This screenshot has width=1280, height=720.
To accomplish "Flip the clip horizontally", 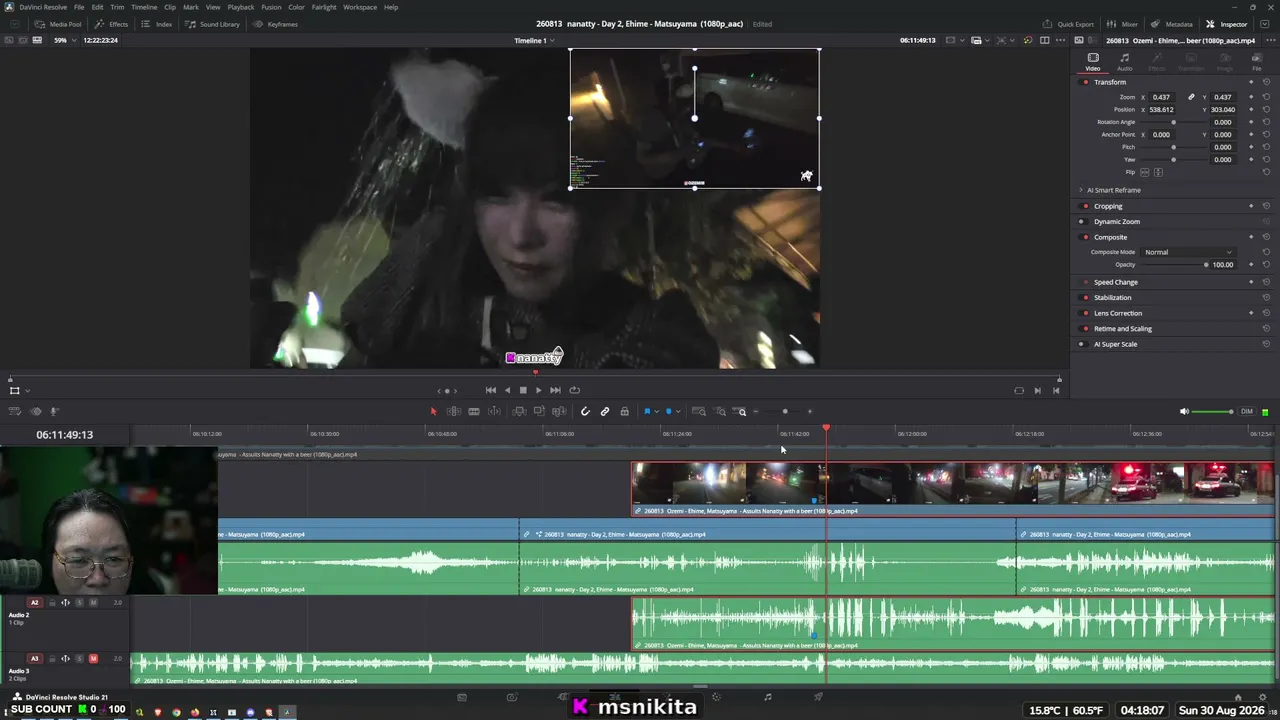I will coord(1146,172).
